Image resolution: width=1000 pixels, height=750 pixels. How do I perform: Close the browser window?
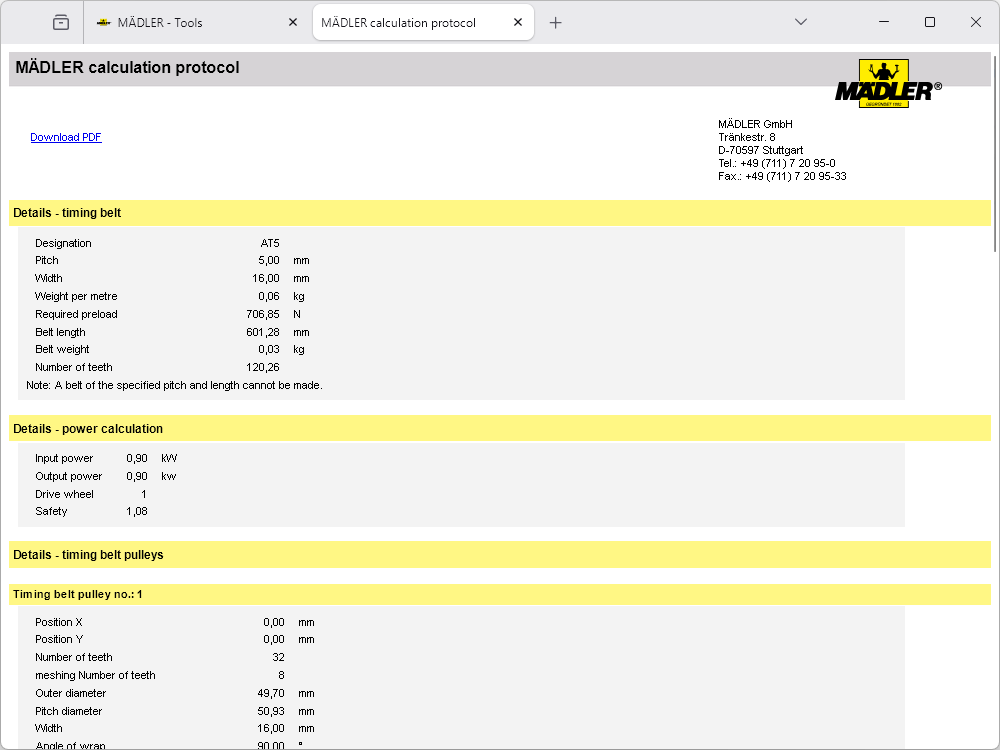[976, 22]
